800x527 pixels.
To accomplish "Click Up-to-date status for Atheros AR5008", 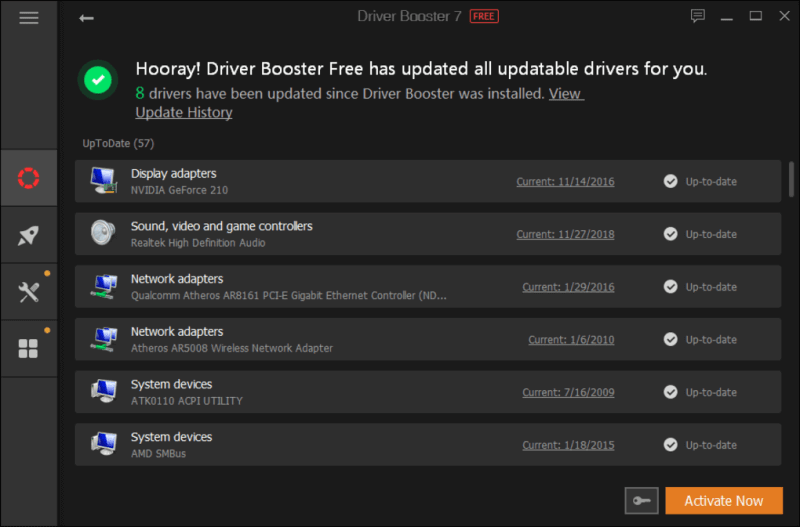I will pos(711,340).
